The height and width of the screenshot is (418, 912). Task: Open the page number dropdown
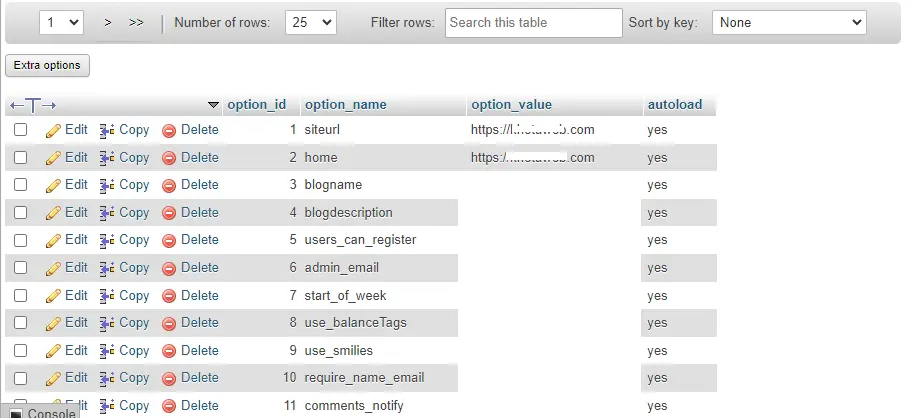(63, 22)
